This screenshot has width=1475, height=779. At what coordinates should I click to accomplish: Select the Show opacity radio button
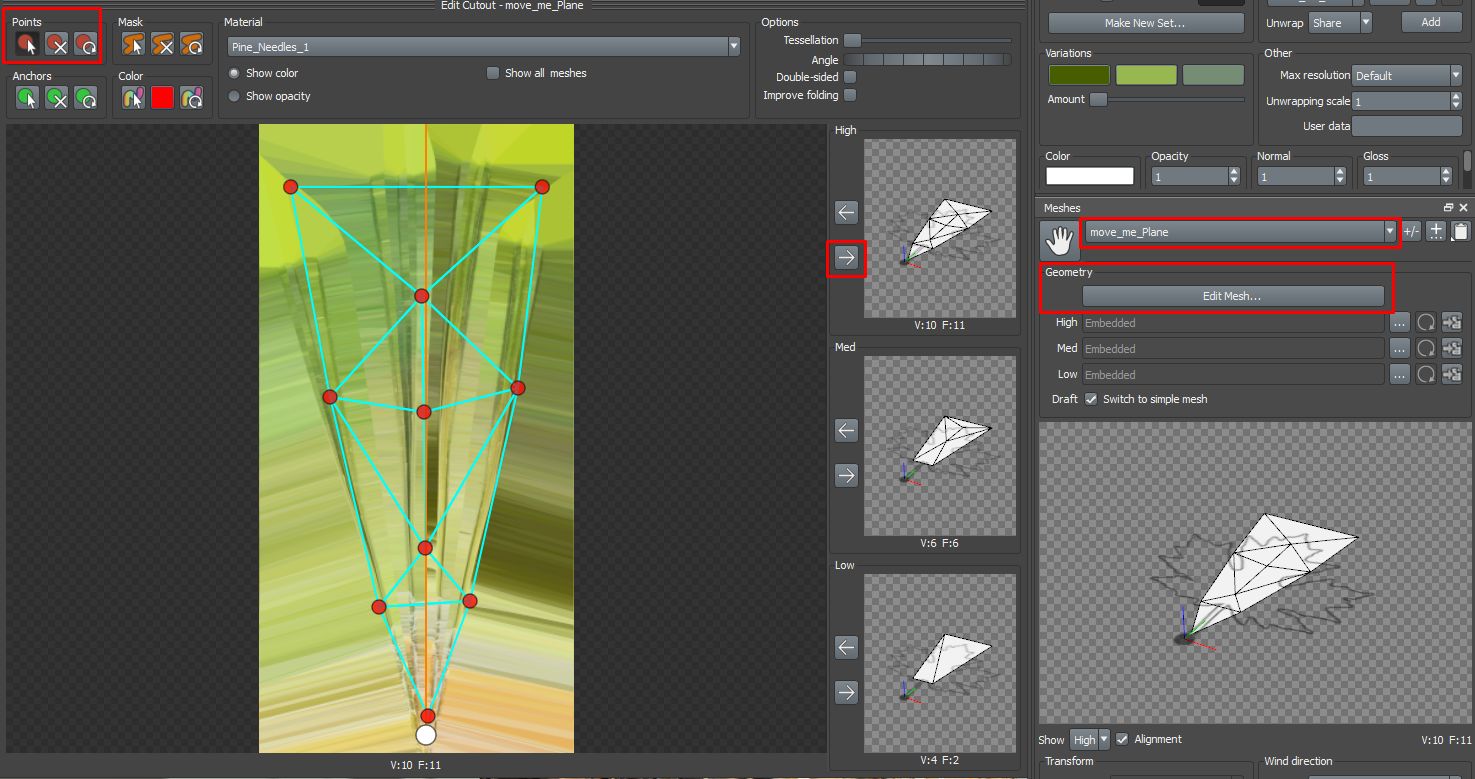coord(235,96)
